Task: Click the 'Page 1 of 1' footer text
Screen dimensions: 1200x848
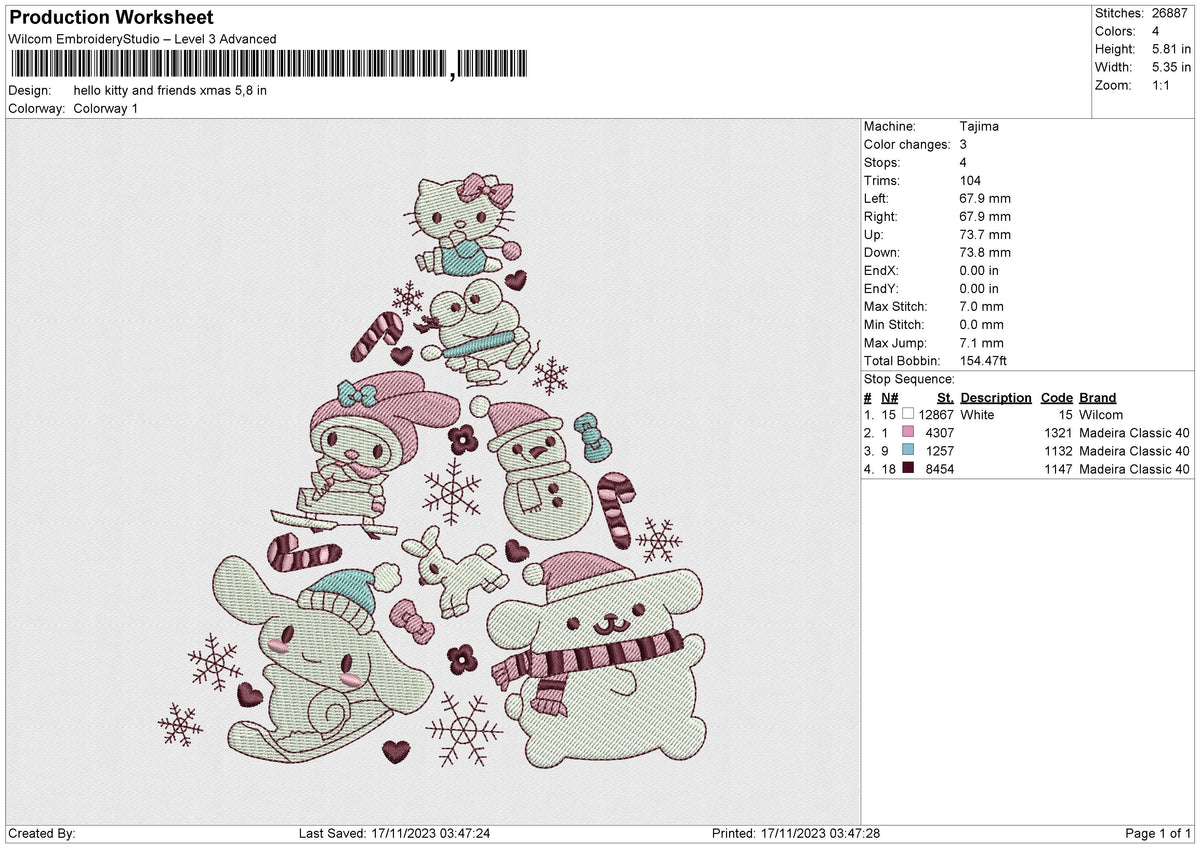Action: tap(1158, 833)
